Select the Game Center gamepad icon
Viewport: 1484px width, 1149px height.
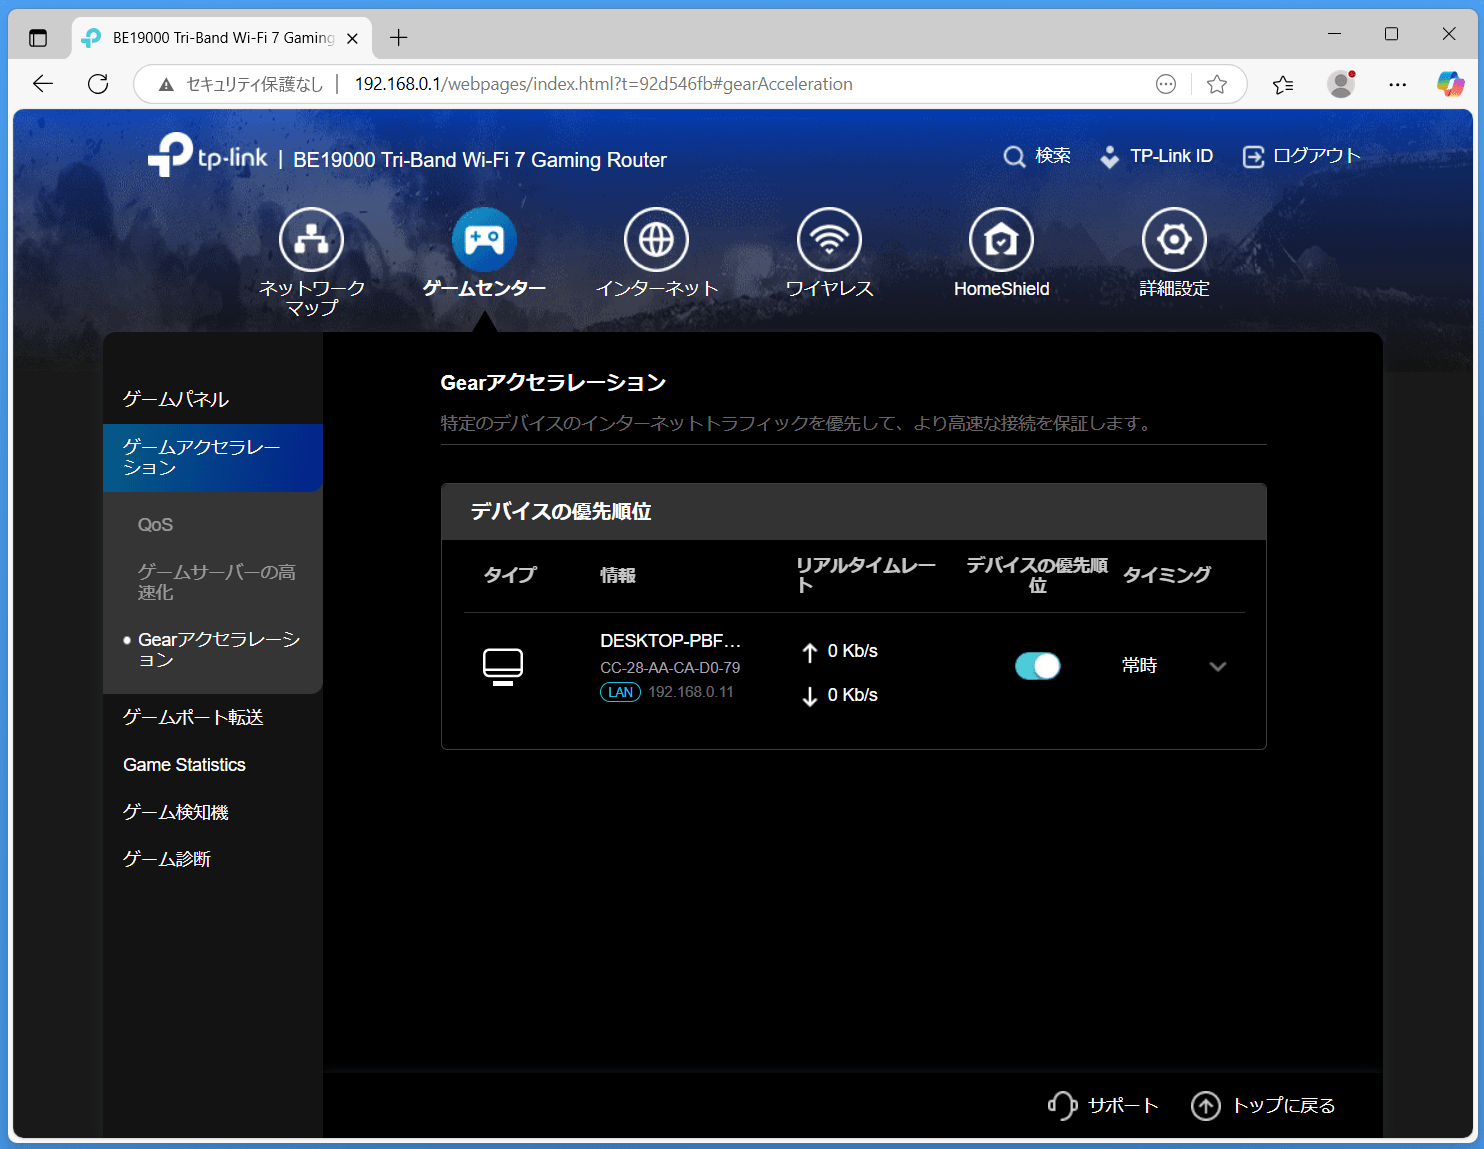[484, 240]
